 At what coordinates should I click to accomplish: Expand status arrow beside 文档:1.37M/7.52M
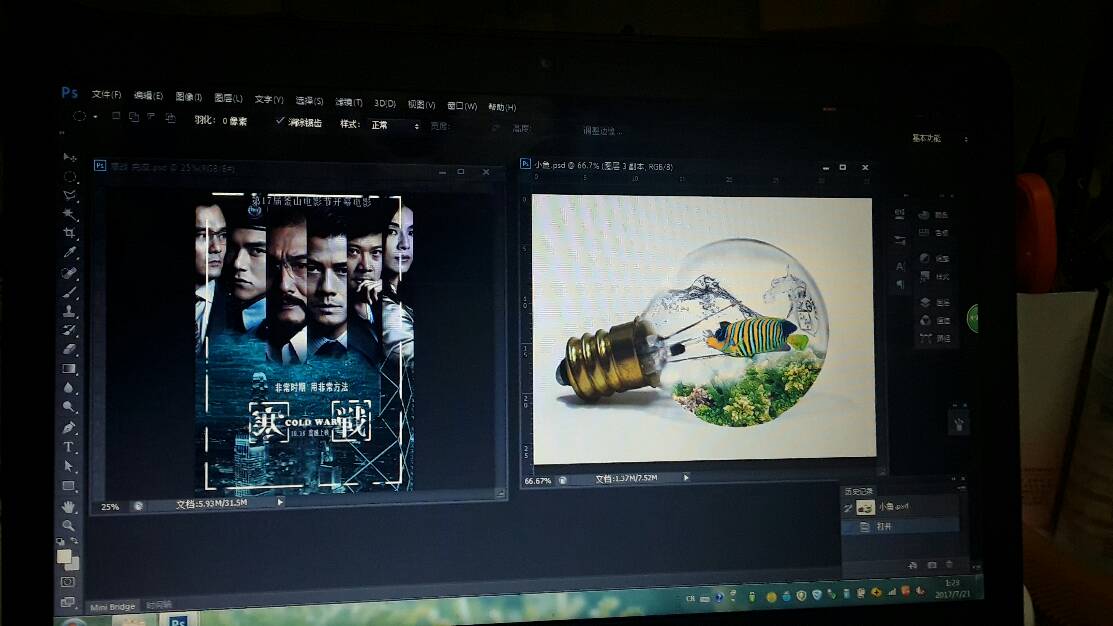tap(686, 478)
